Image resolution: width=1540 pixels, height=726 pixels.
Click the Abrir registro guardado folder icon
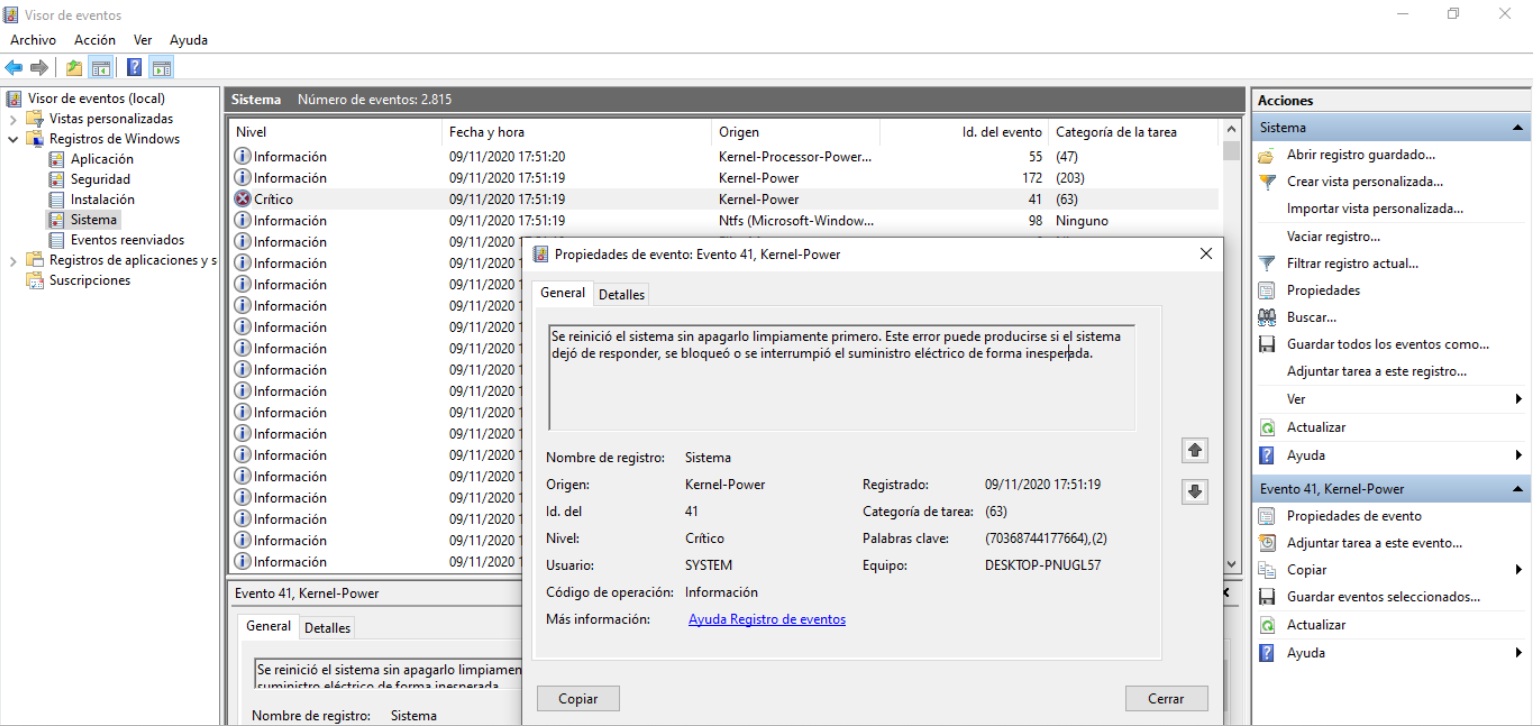coord(1267,155)
